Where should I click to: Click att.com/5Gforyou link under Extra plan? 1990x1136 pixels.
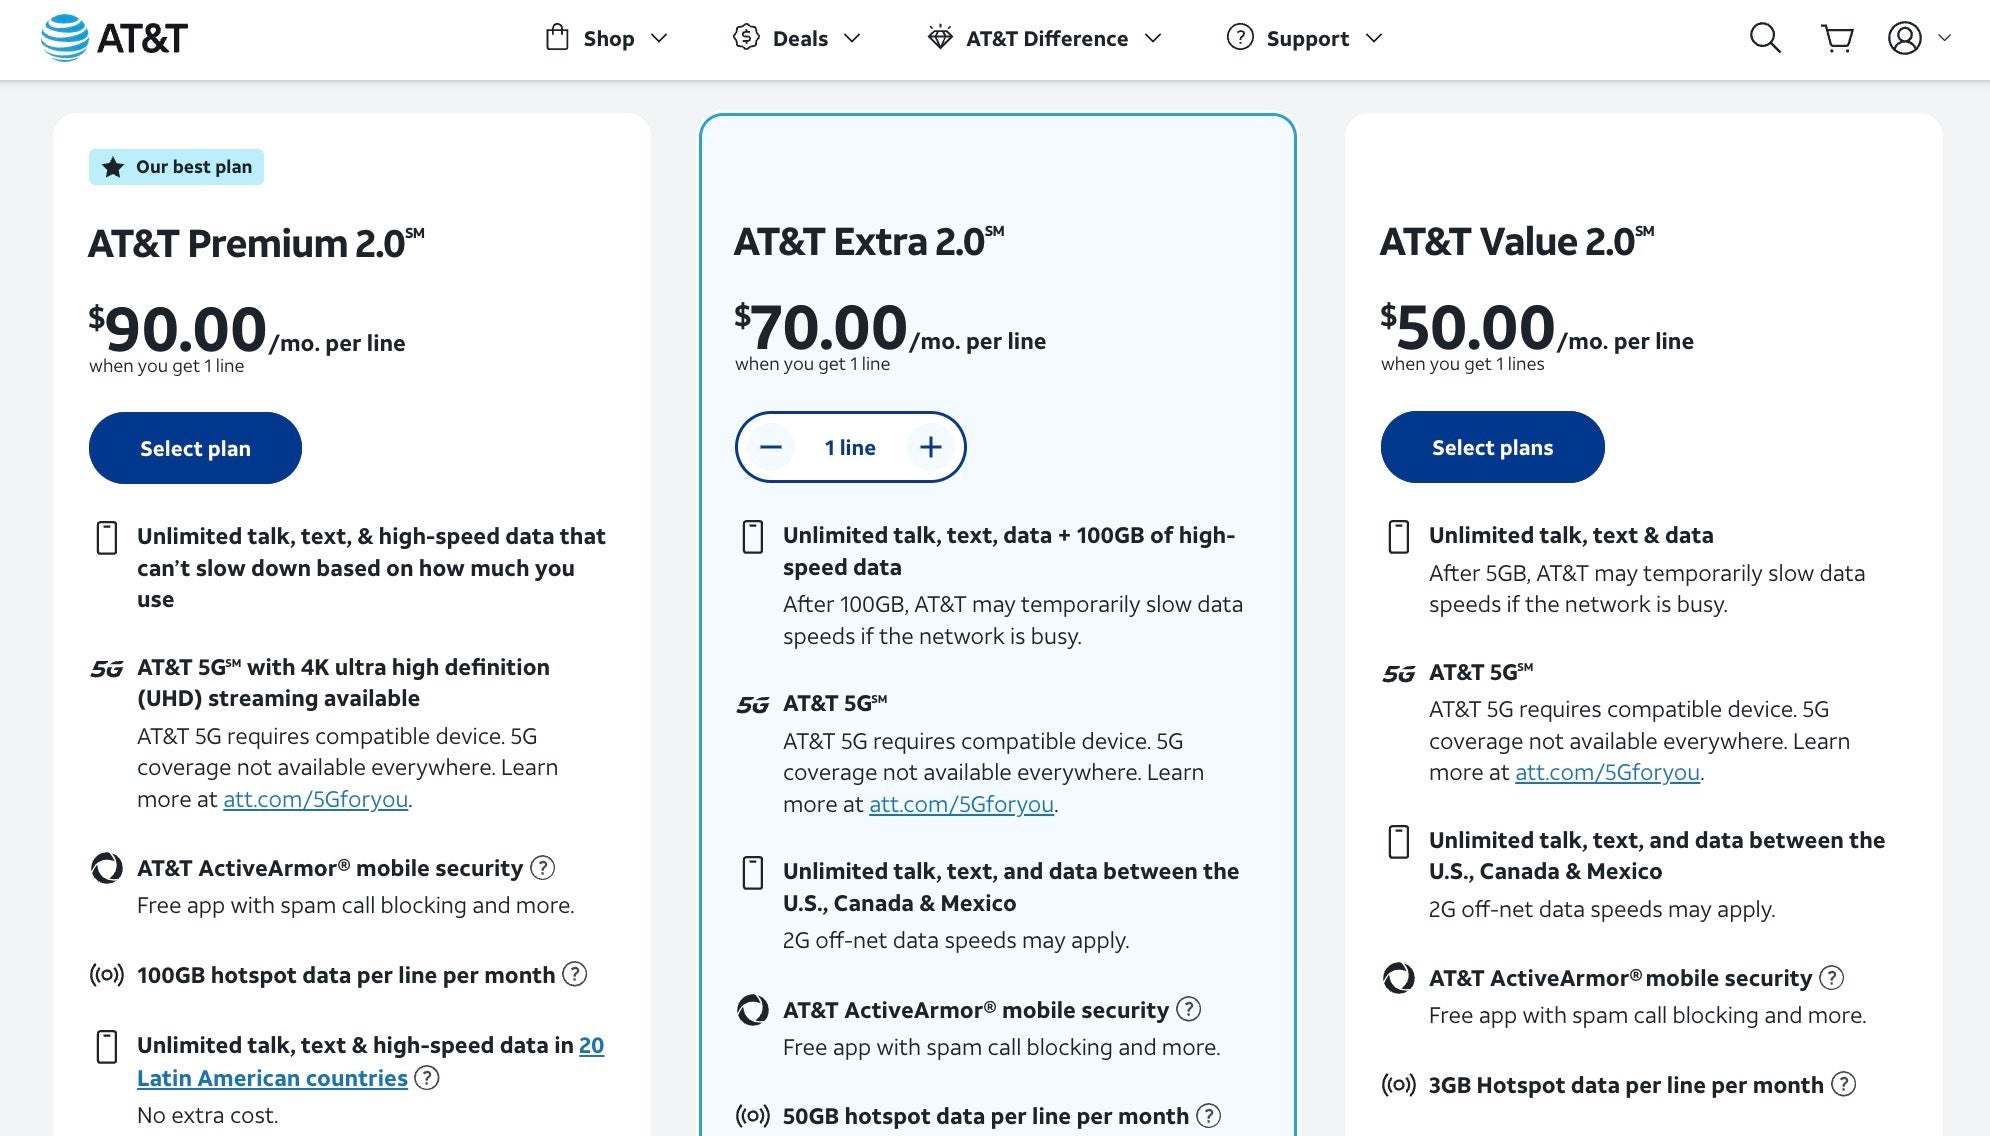962,803
